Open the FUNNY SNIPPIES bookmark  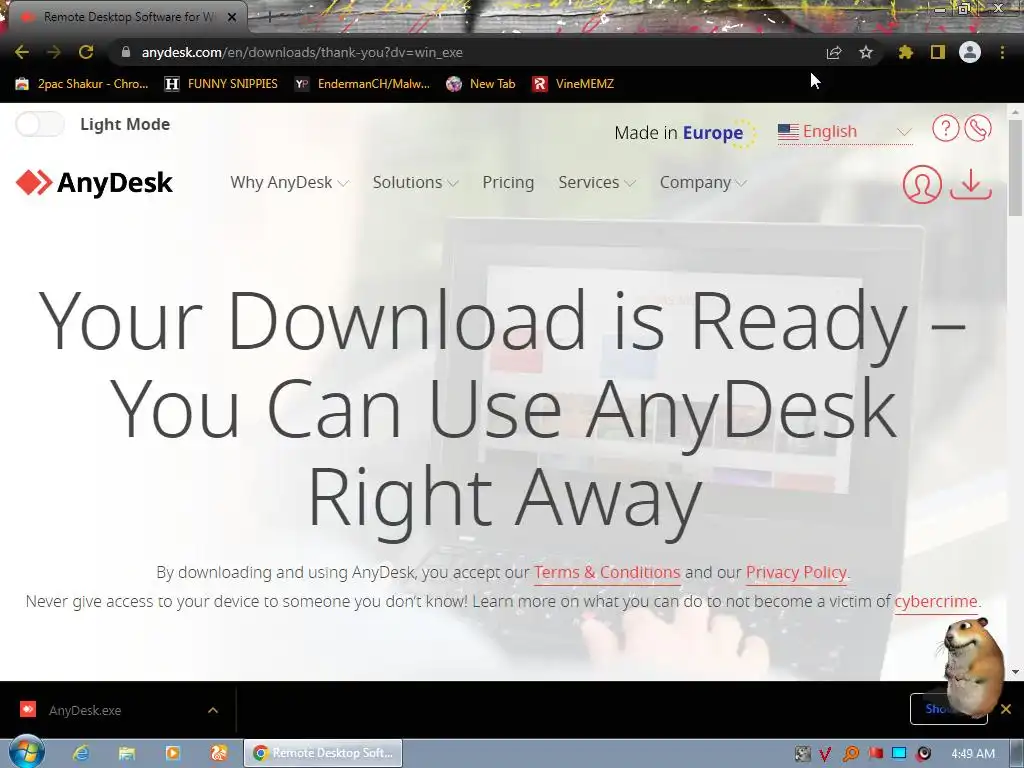[221, 84]
